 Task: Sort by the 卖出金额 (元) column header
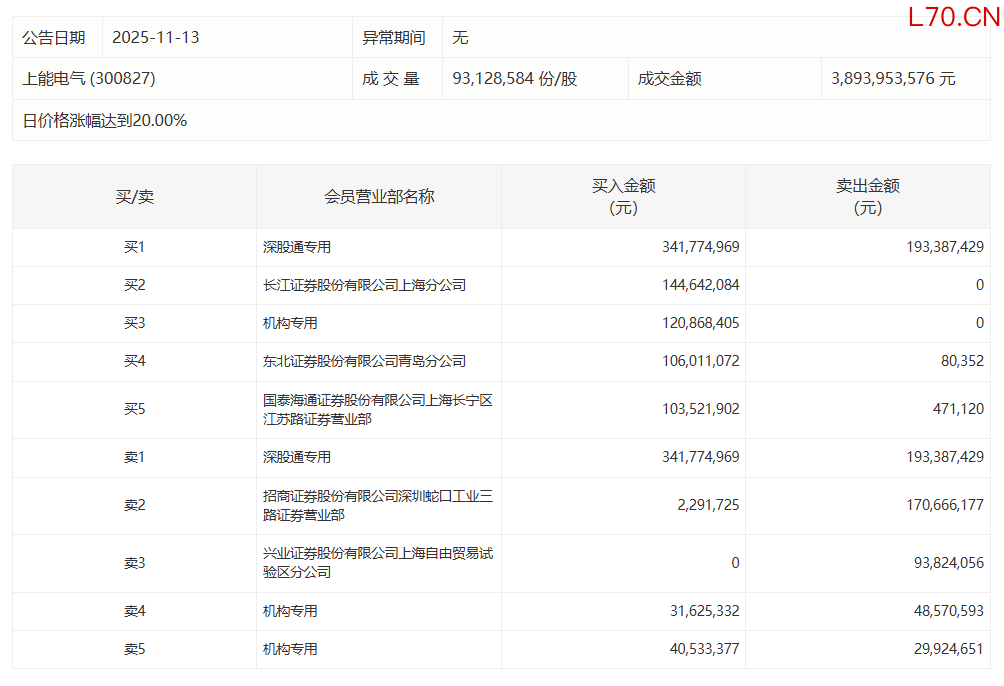click(x=868, y=197)
